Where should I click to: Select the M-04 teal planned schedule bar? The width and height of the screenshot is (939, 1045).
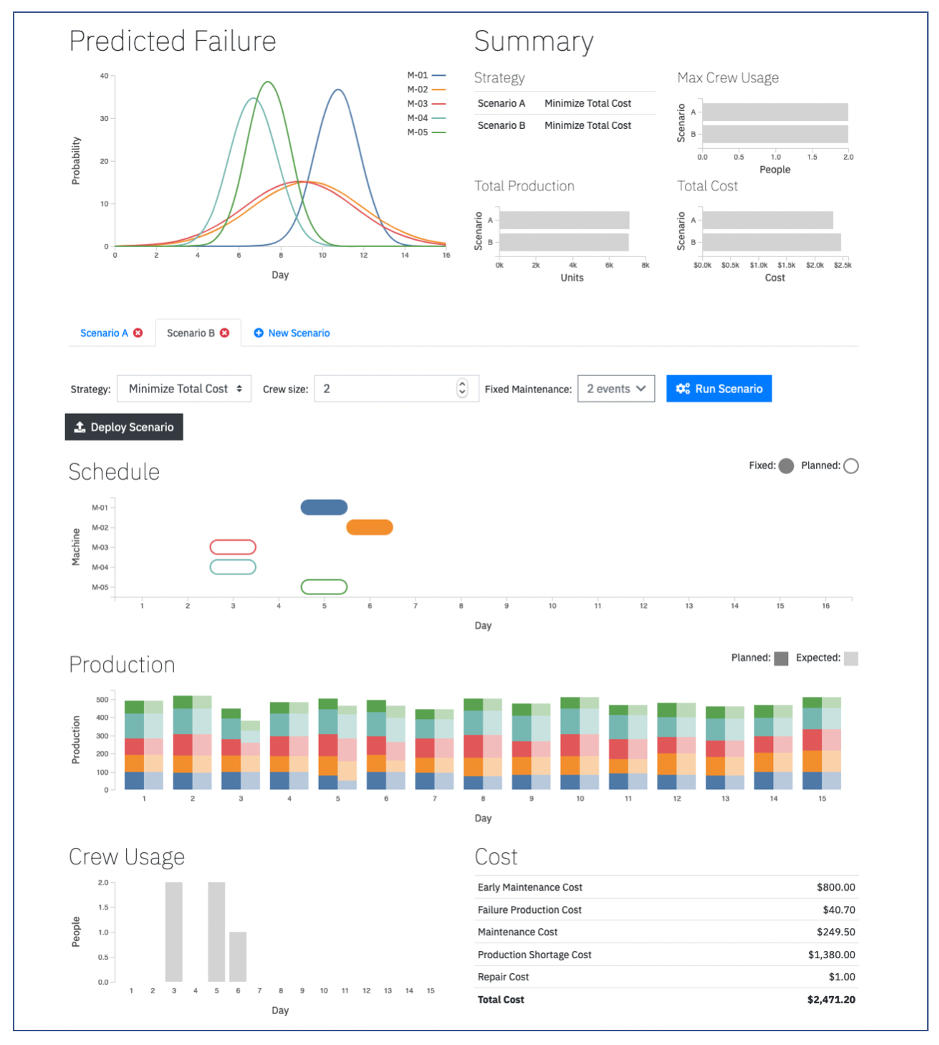pyautogui.click(x=233, y=567)
